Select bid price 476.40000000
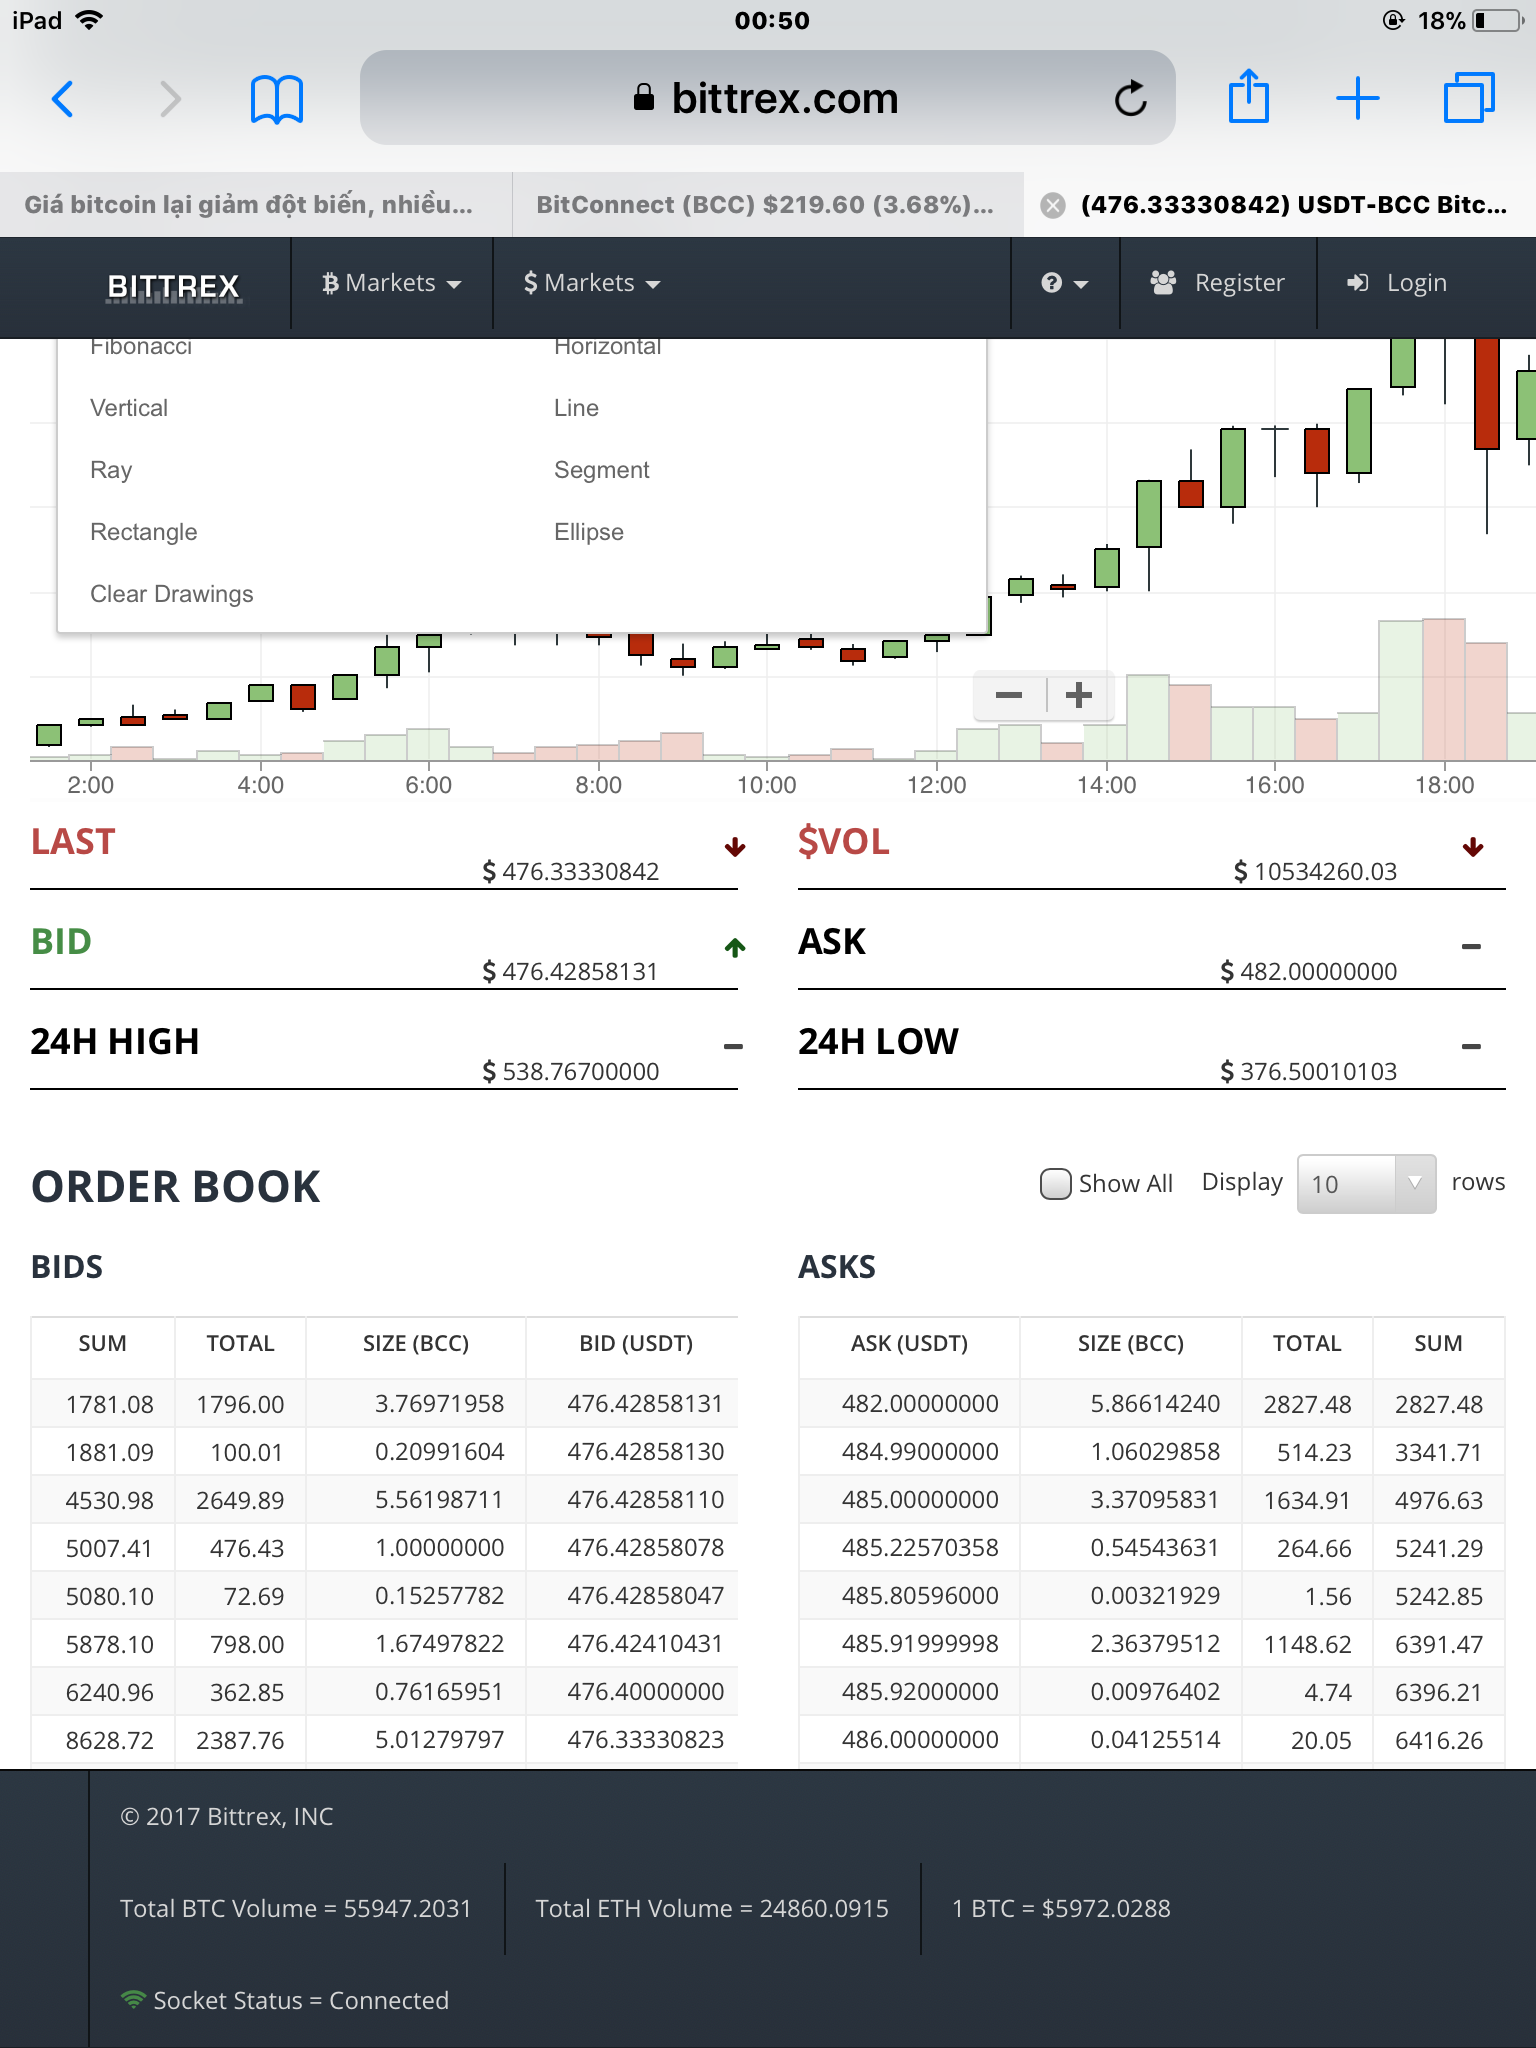The height and width of the screenshot is (2048, 1536). [x=645, y=1692]
